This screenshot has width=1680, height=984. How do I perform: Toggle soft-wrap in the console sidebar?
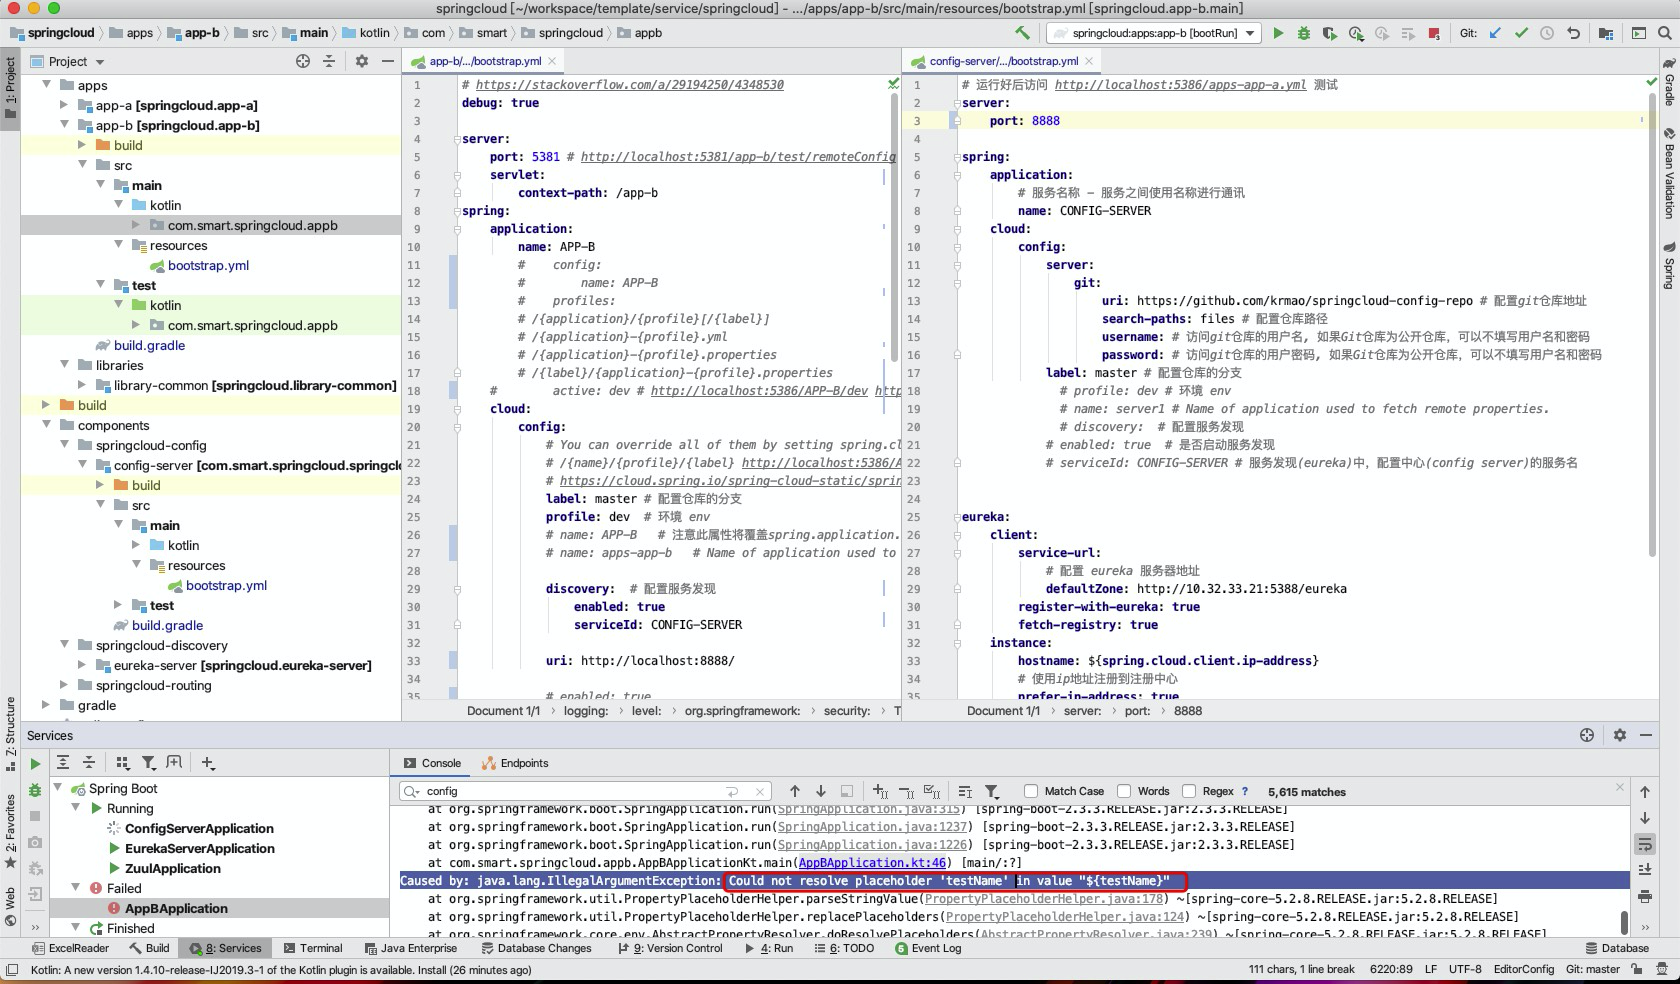pyautogui.click(x=1645, y=844)
